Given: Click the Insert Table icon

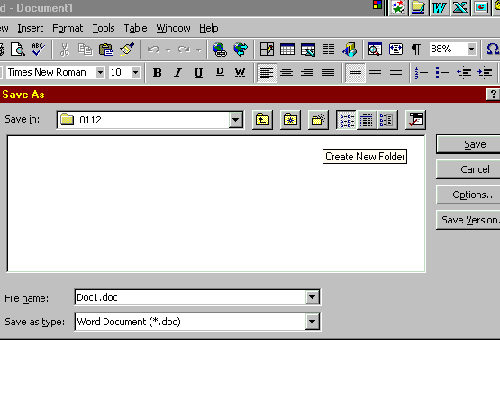Looking at the screenshot, I should [287, 49].
